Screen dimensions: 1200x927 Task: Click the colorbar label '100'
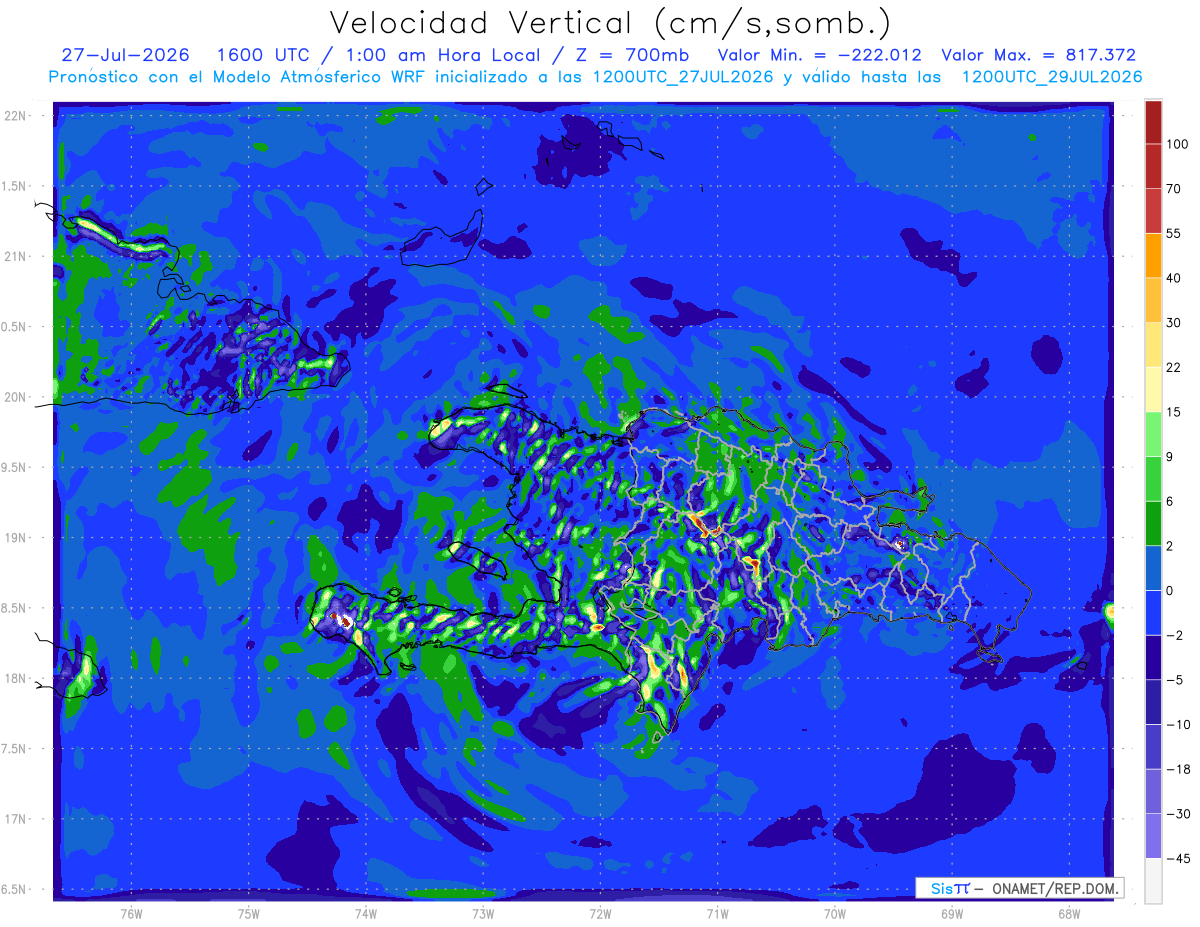(x=1177, y=144)
